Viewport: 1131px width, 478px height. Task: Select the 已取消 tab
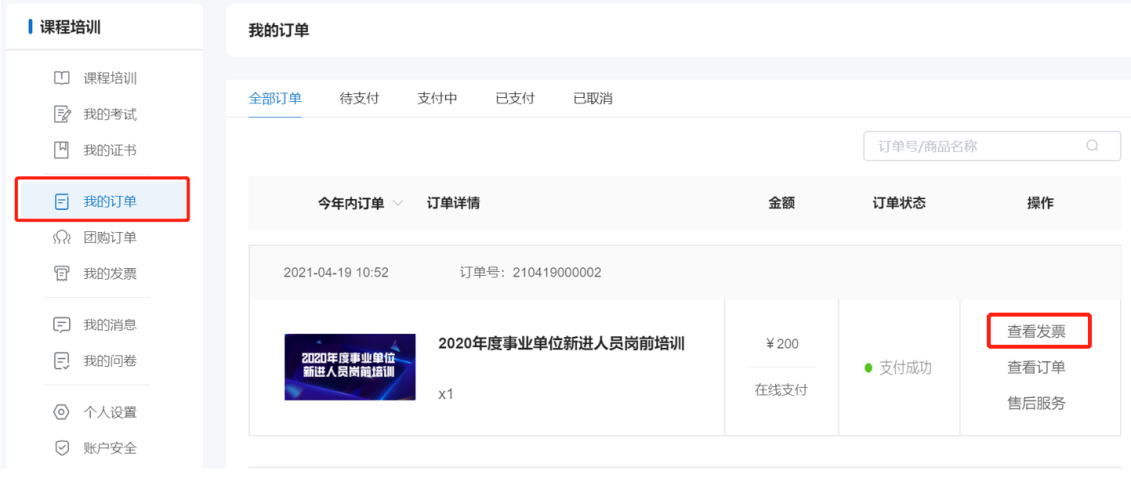click(x=593, y=98)
